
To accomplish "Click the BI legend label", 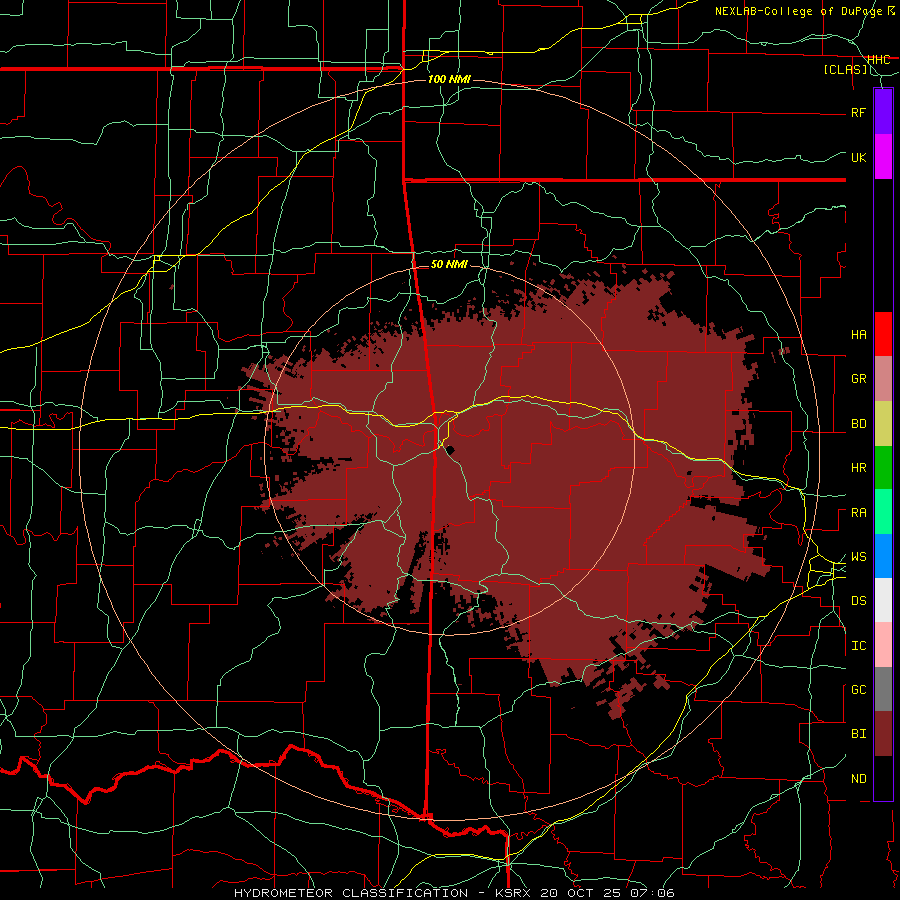I will (858, 734).
